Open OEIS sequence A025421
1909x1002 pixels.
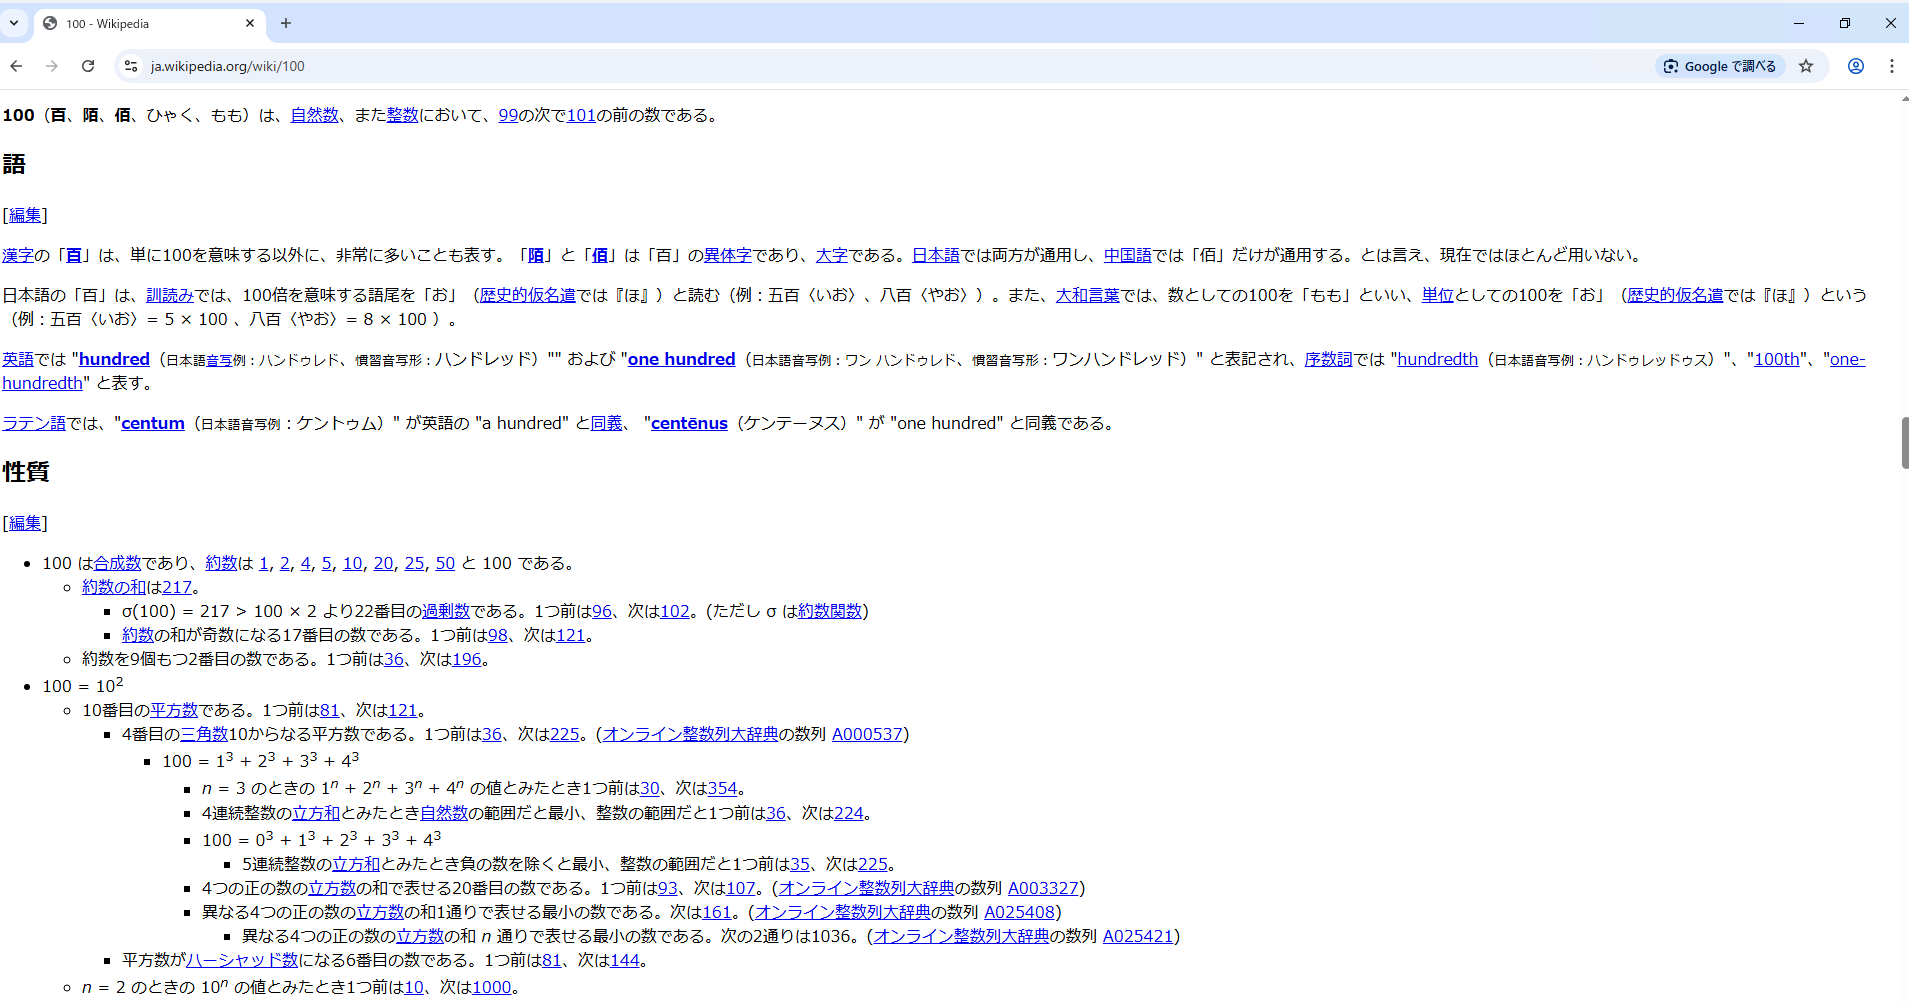(x=1137, y=936)
